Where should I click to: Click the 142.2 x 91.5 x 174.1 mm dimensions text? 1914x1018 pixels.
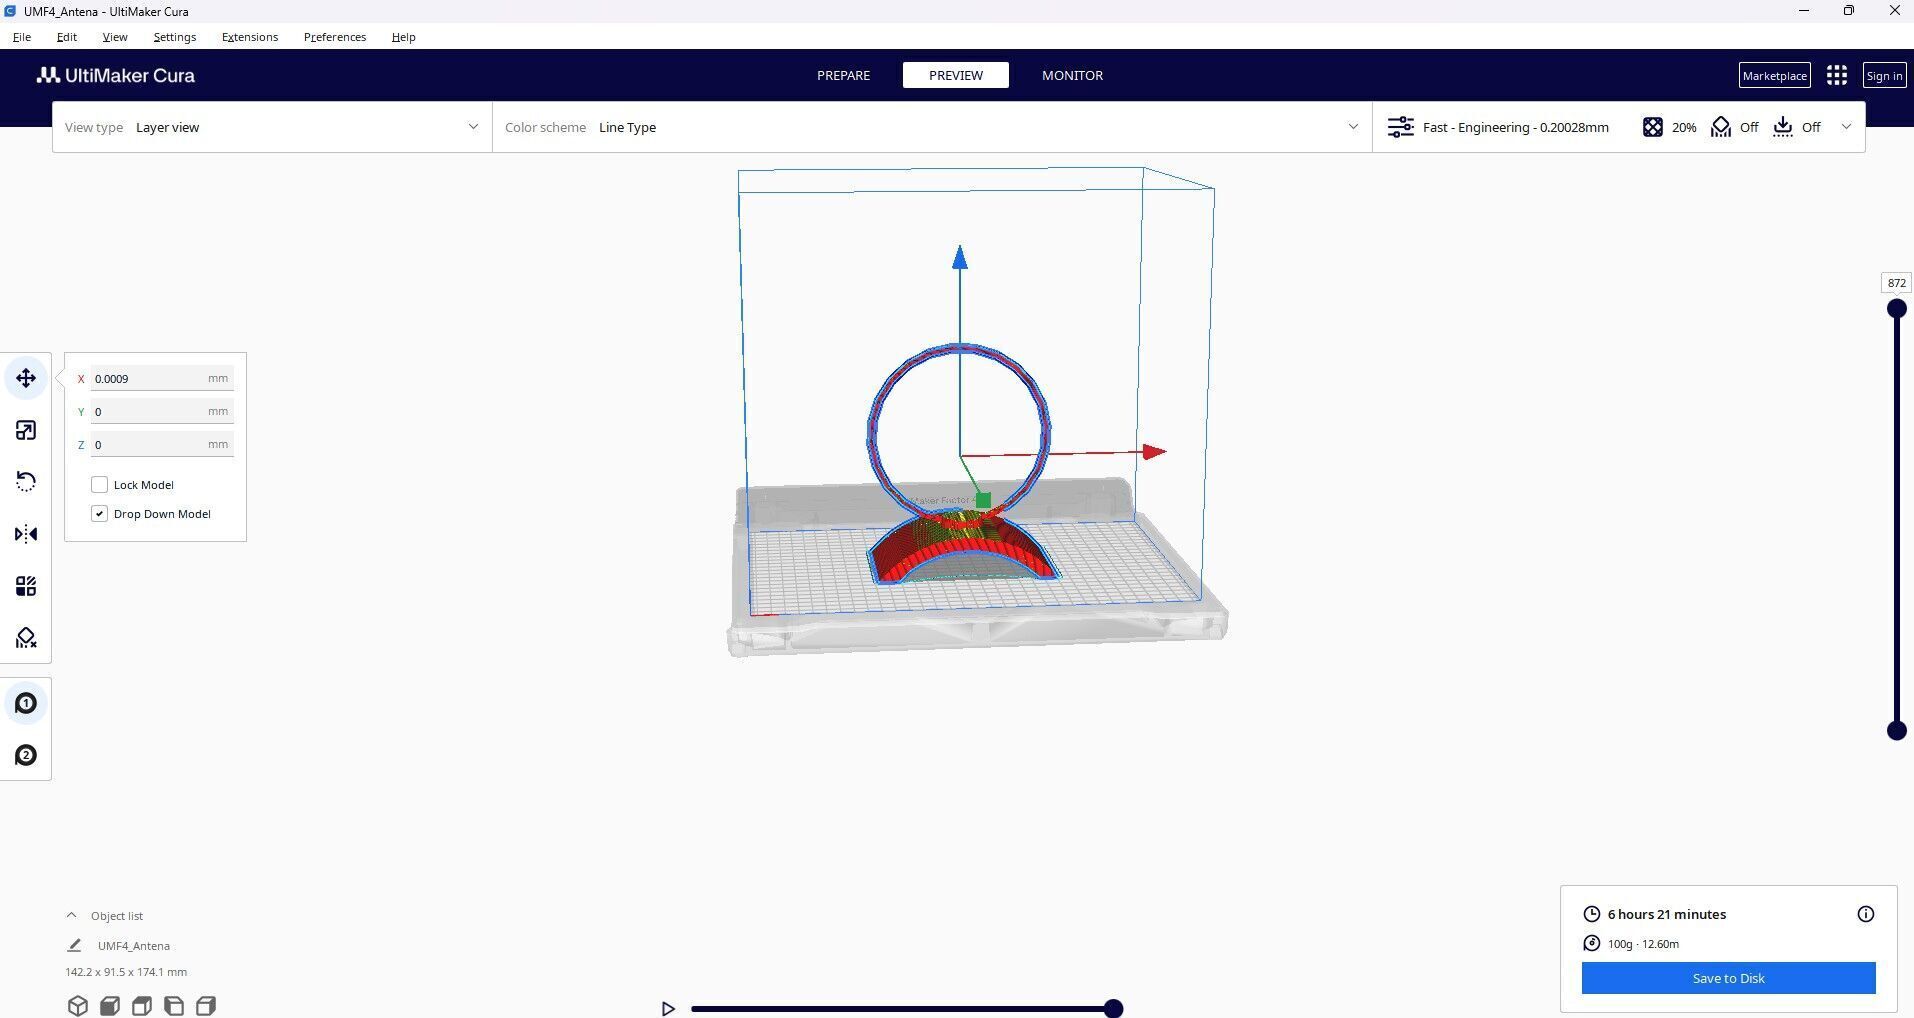pyautogui.click(x=126, y=971)
